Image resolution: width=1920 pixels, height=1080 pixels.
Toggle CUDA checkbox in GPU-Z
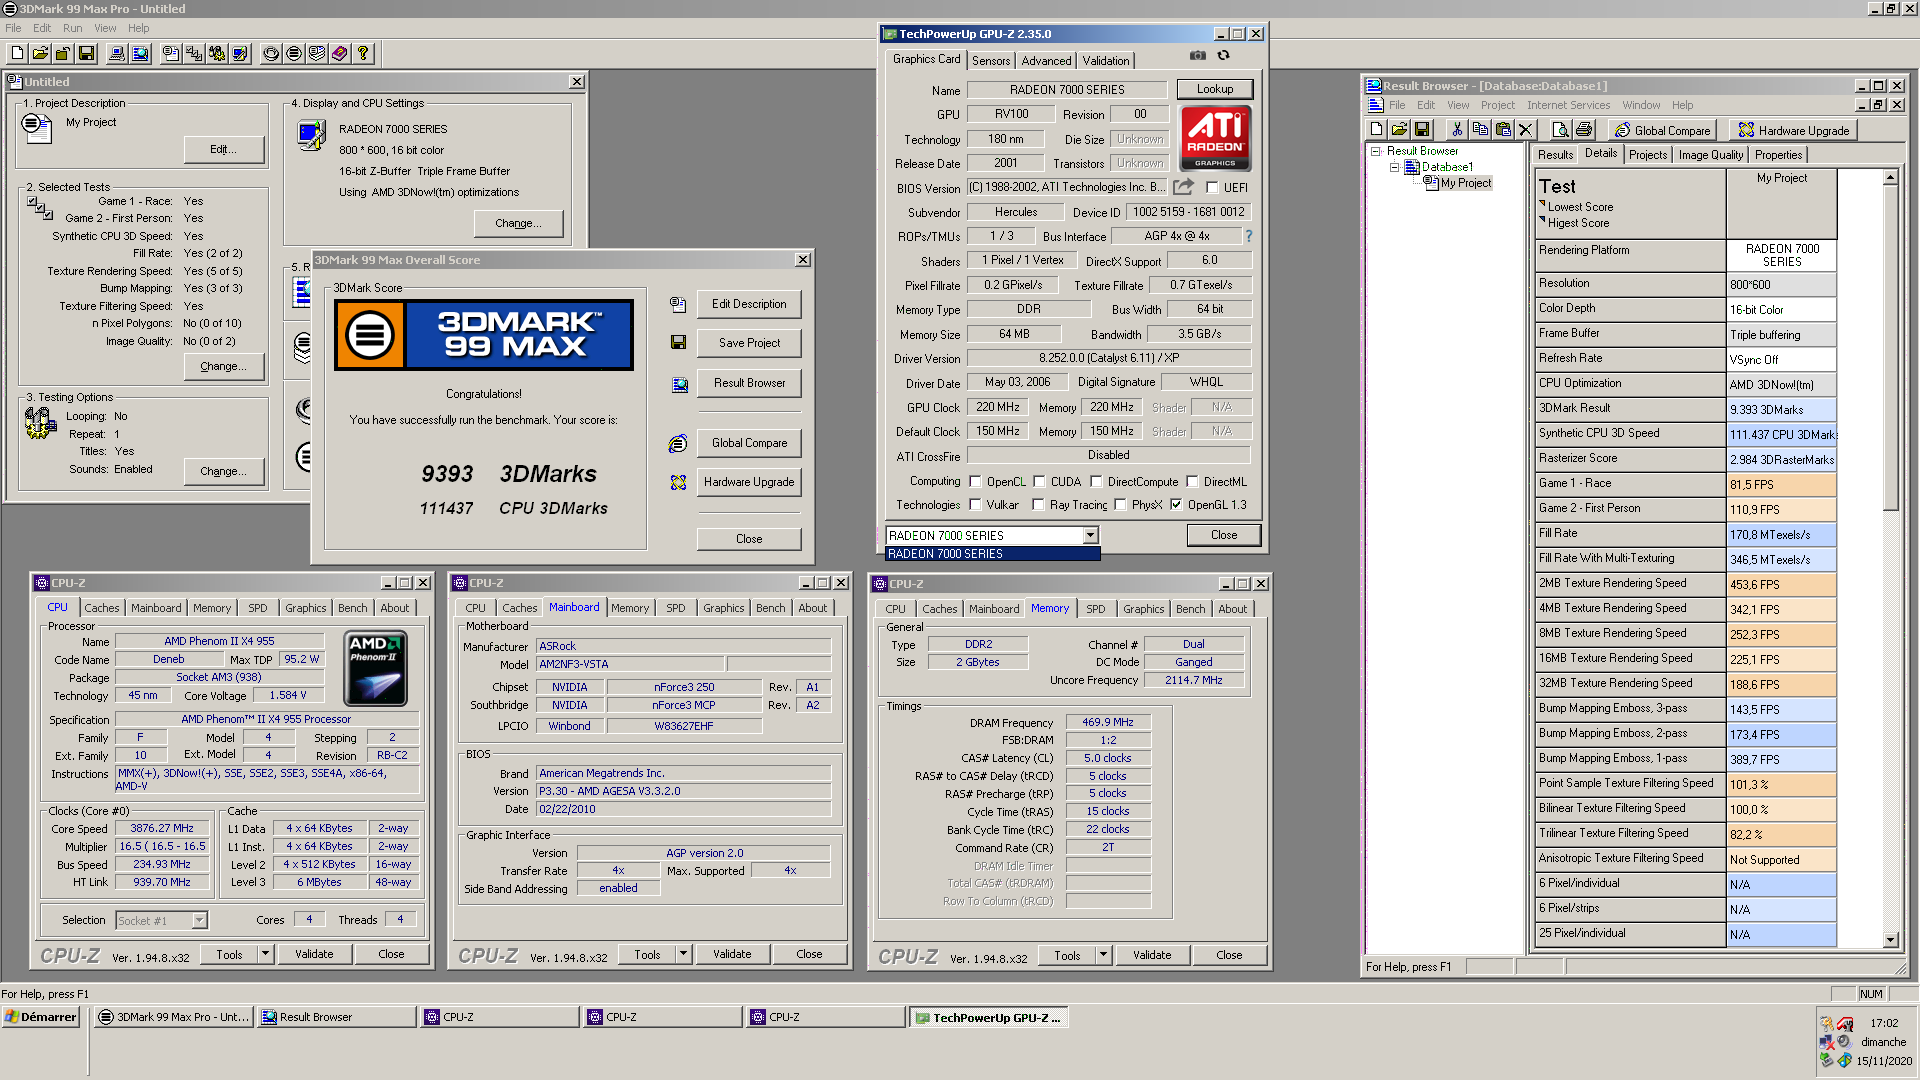tap(1039, 482)
